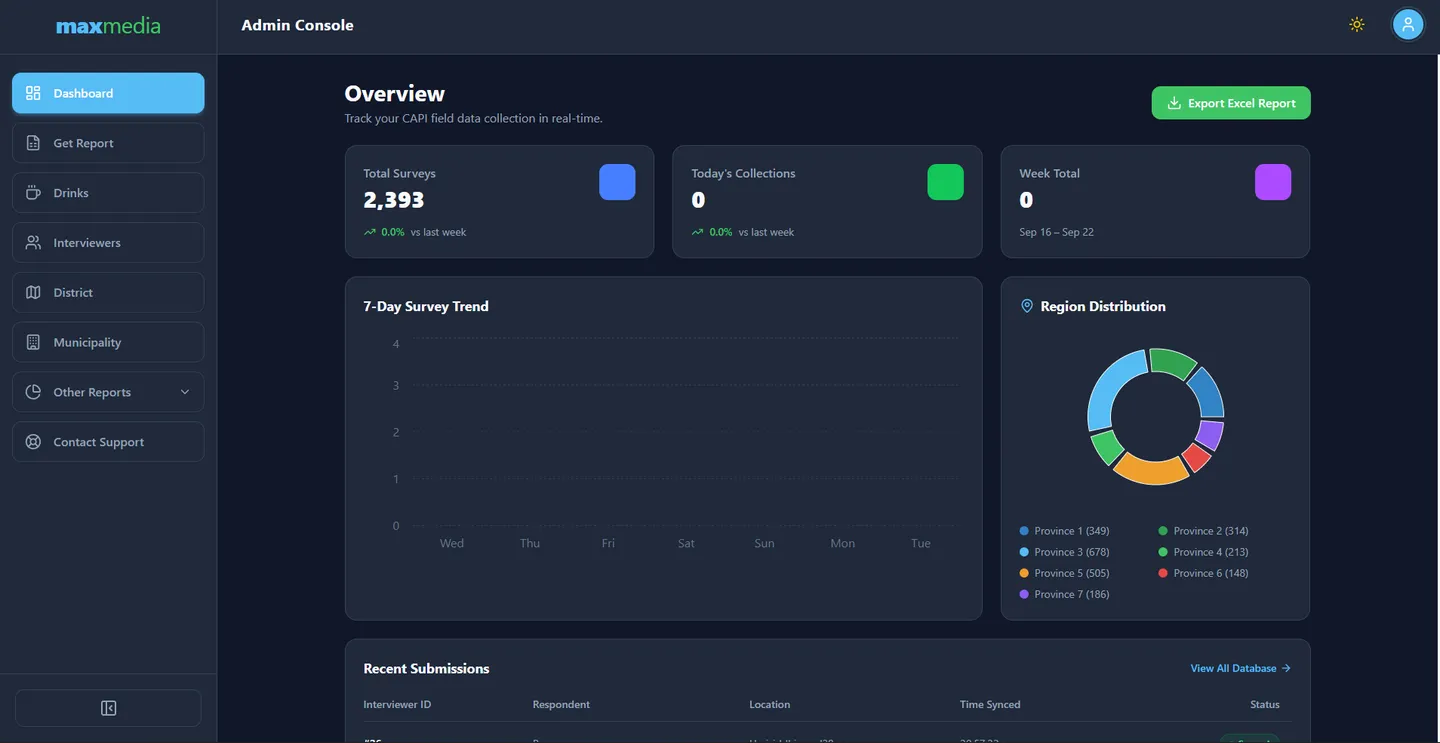Click the Today's Collections trend arrow icon
This screenshot has height=743, width=1440.
[698, 232]
